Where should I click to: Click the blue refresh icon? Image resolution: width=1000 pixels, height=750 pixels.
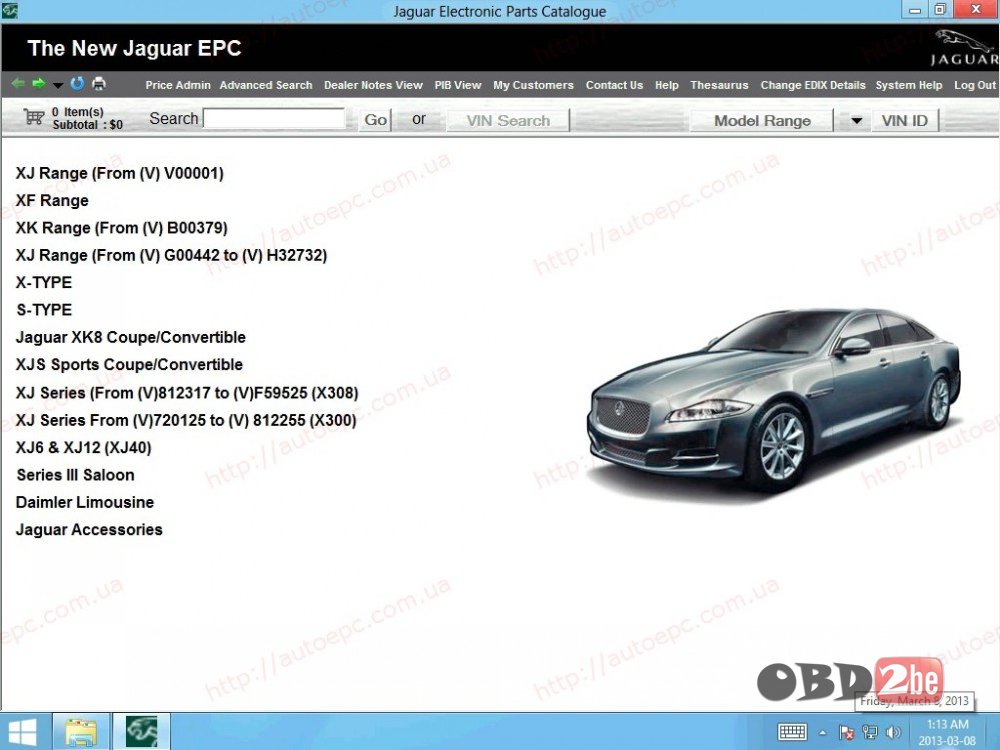coord(77,84)
